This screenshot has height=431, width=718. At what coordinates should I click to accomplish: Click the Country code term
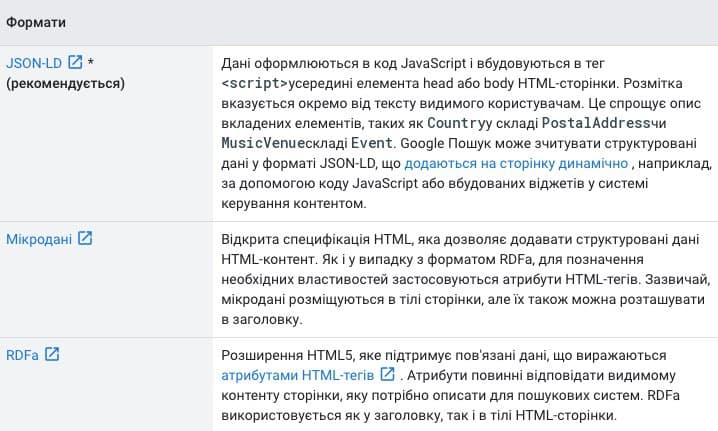coord(456,123)
